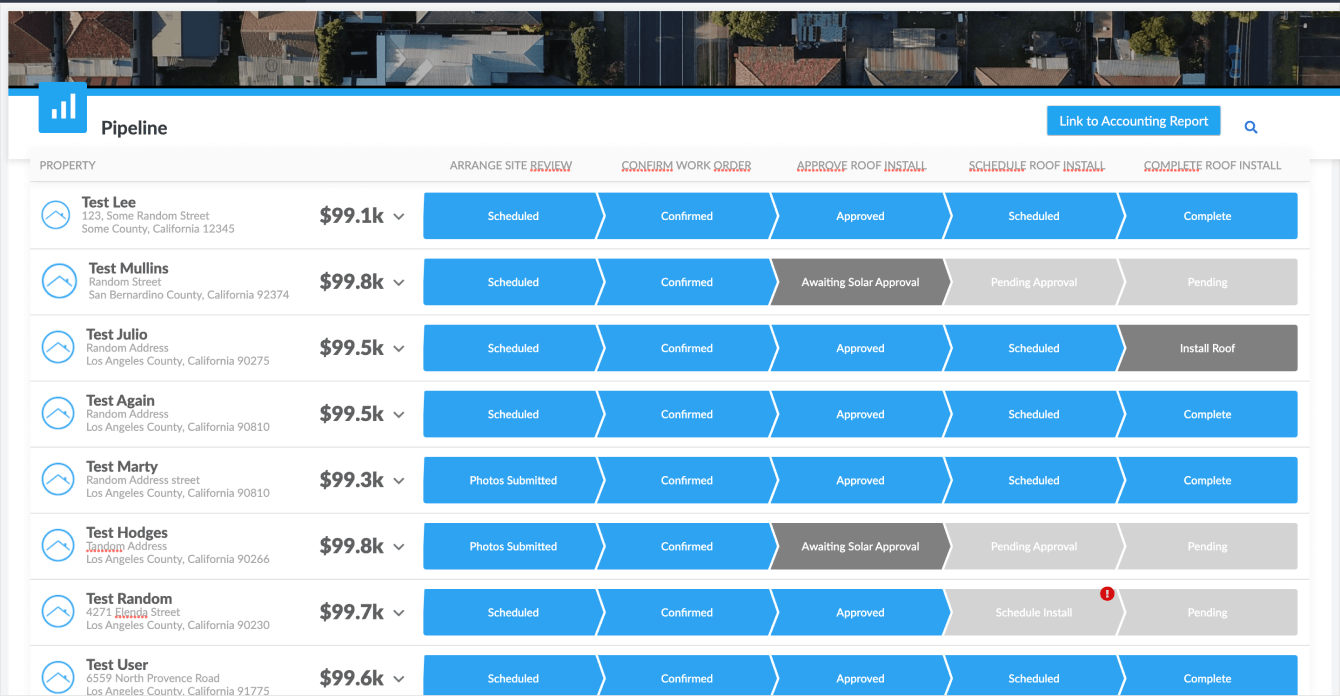The image size is (1340, 696).
Task: Click the house icon beside Test Julio
Action: pyautogui.click(x=57, y=348)
